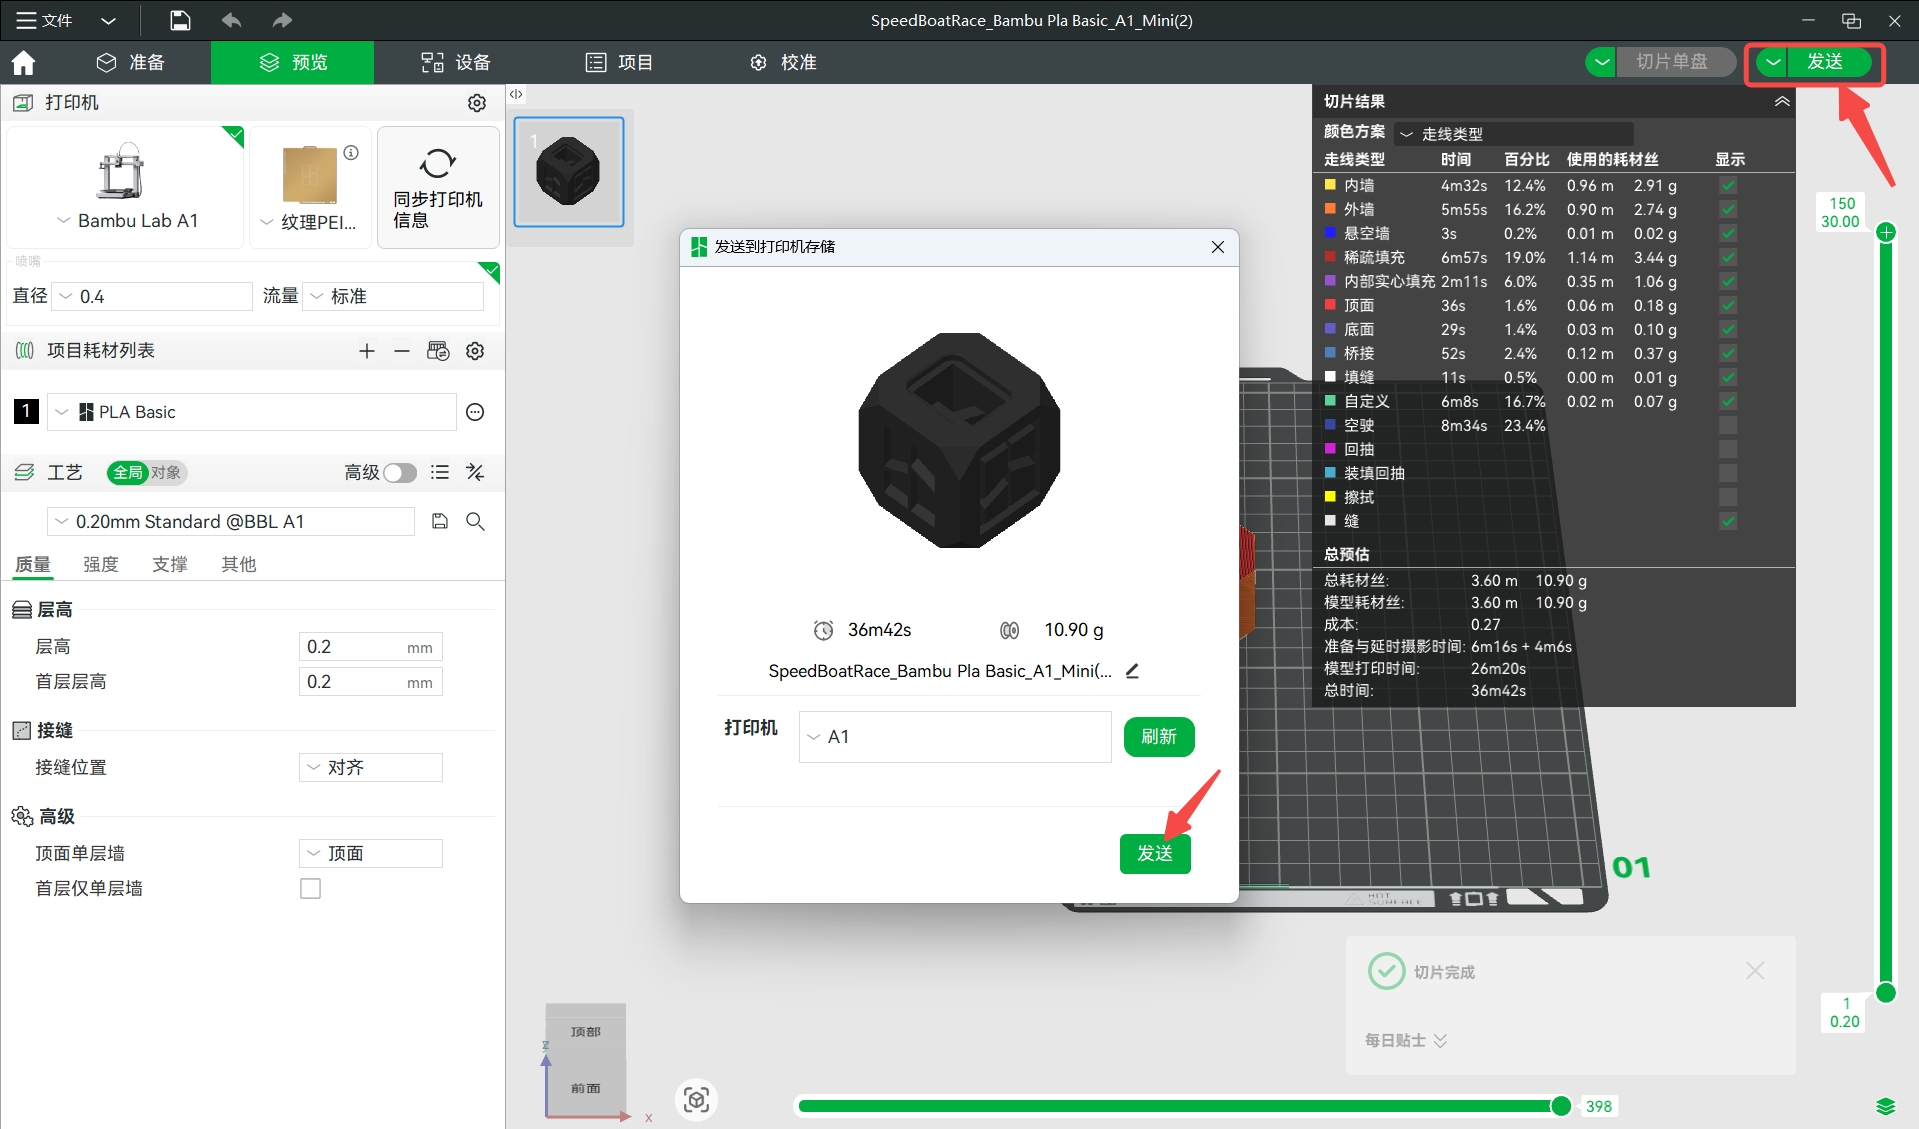Search process settings magnifier icon
Screen dimensions: 1919x1129
click(475, 521)
